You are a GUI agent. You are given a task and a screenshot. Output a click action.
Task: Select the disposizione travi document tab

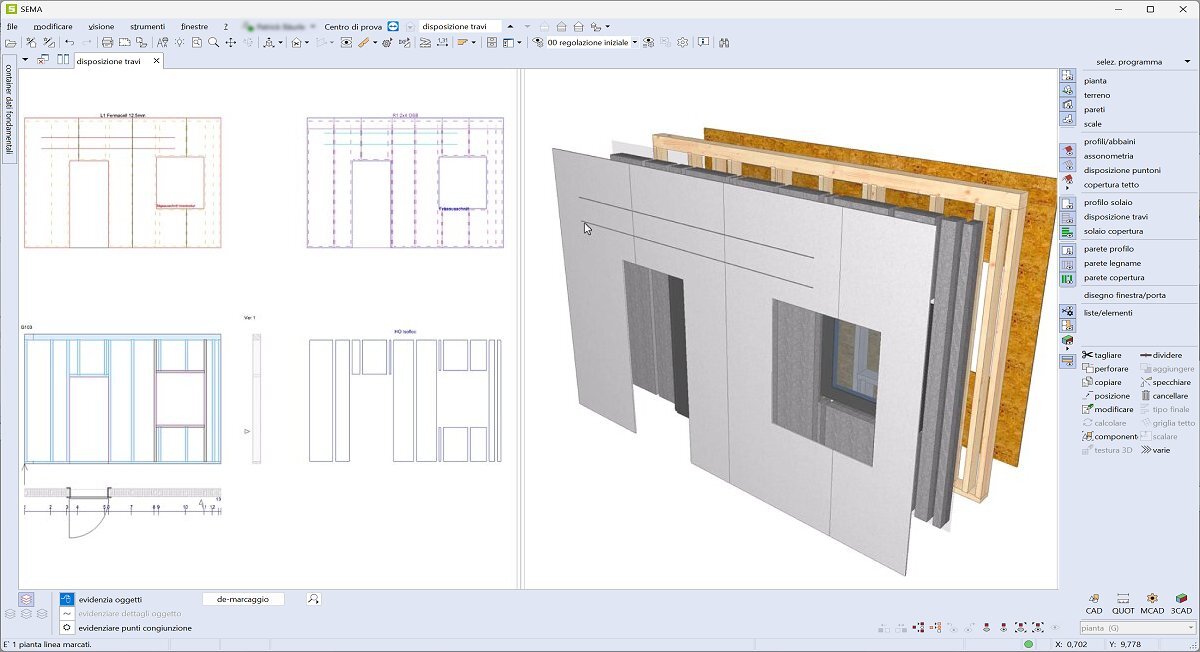tap(108, 61)
